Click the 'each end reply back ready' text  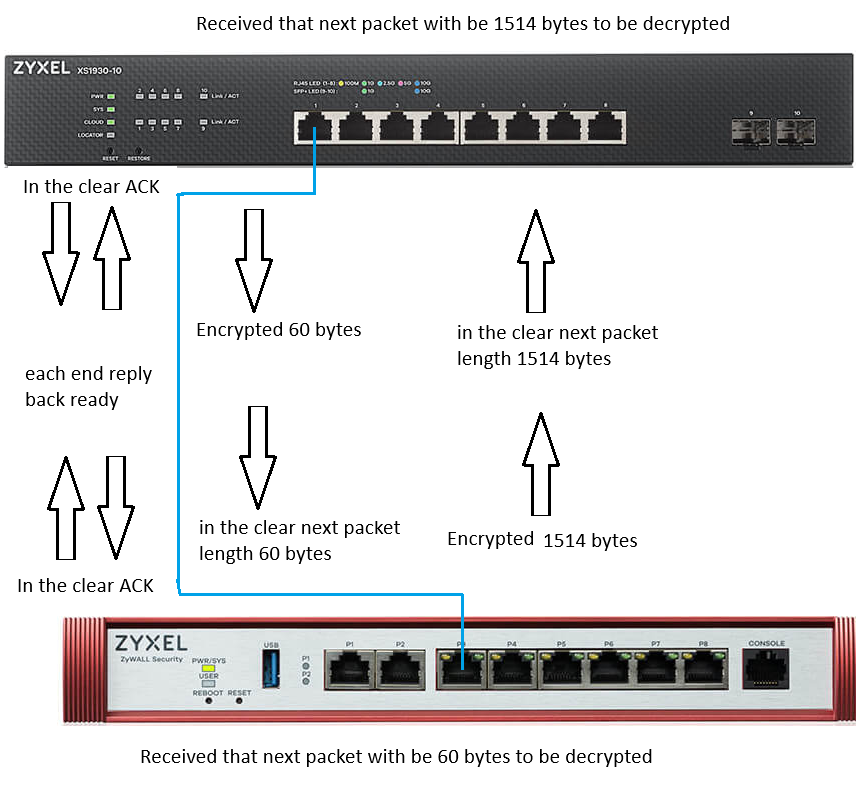[88, 386]
